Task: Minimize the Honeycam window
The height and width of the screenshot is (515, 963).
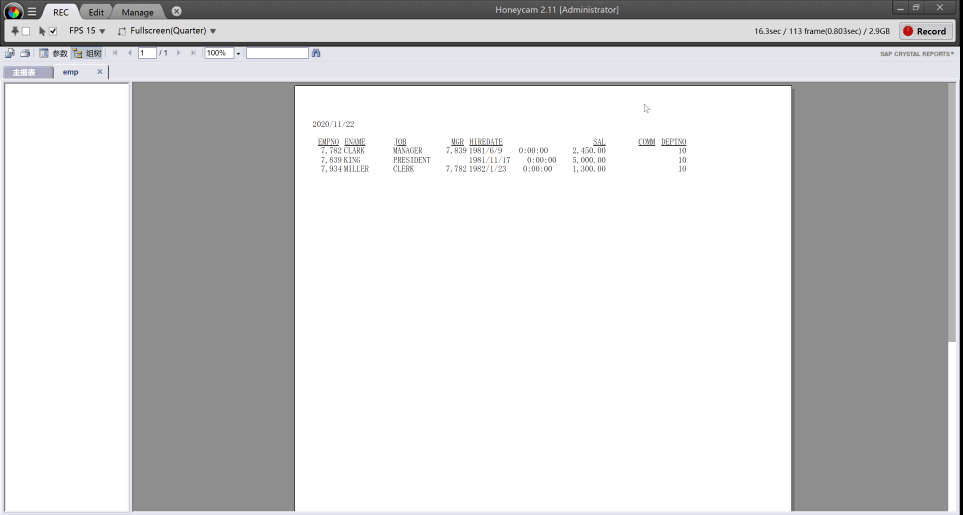Action: tap(901, 8)
